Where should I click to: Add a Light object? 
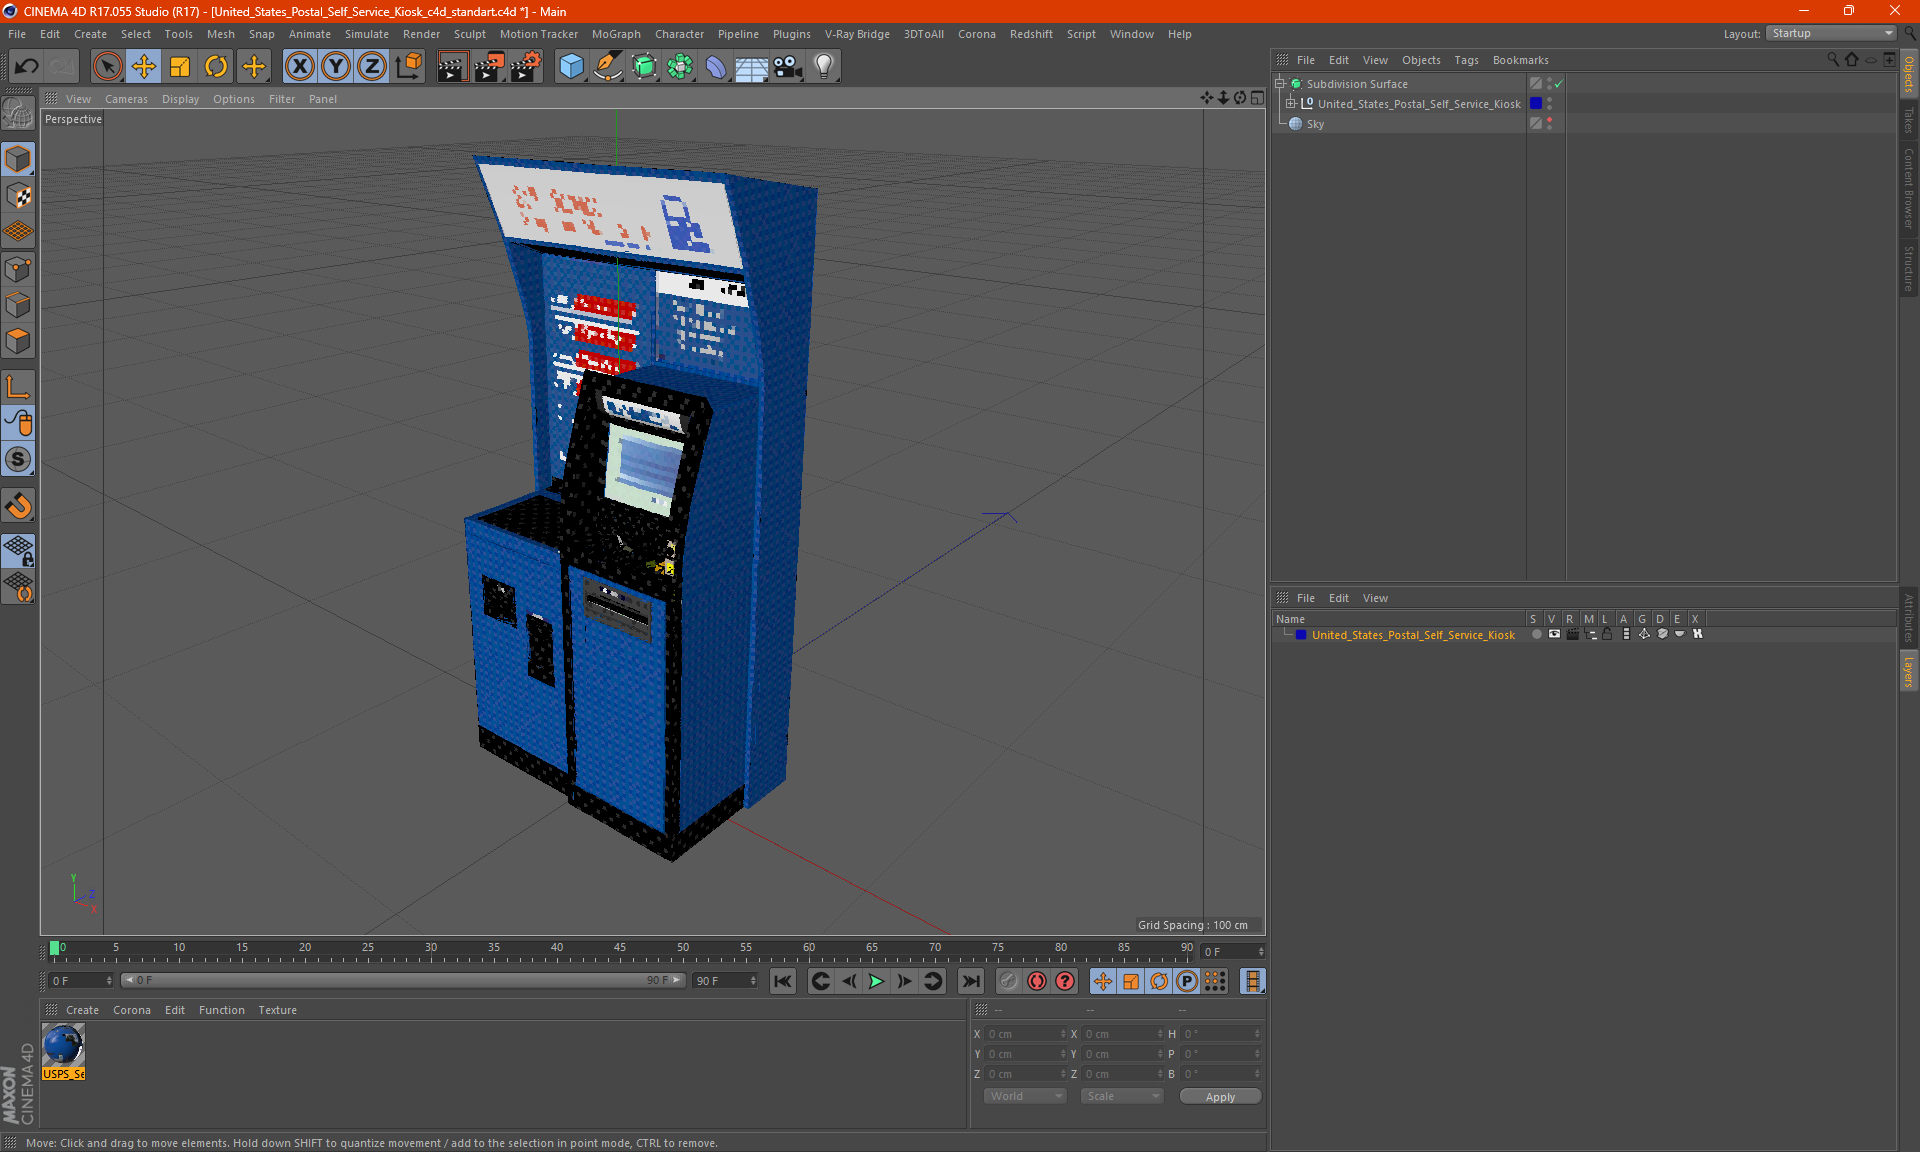[824, 67]
